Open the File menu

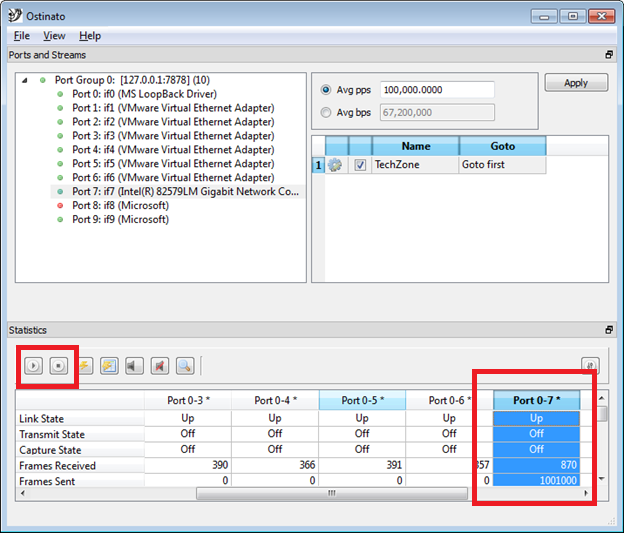[x=21, y=36]
